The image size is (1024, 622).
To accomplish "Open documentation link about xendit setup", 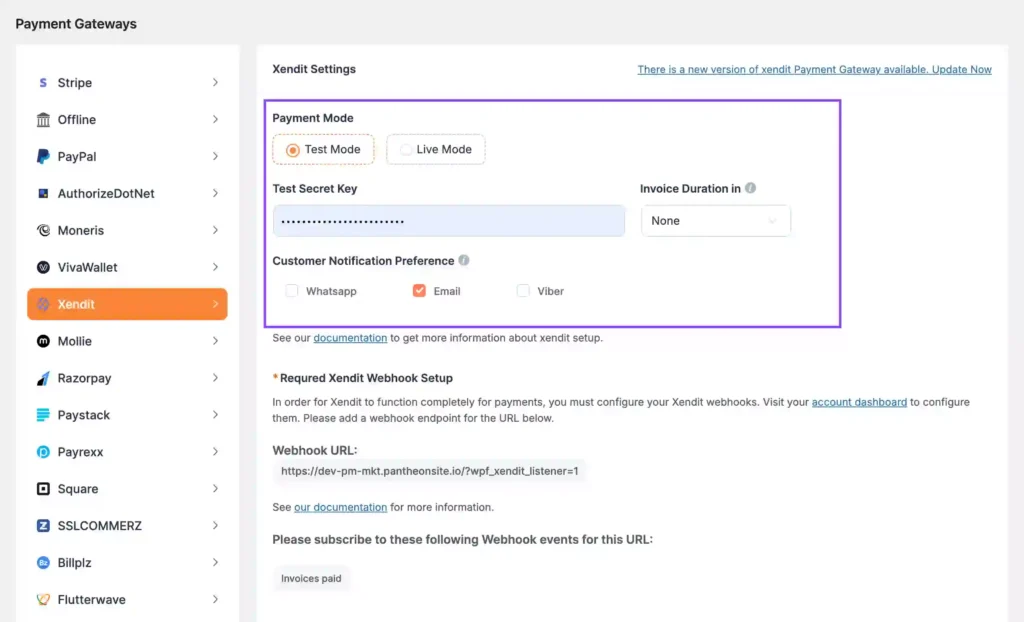I will point(350,338).
